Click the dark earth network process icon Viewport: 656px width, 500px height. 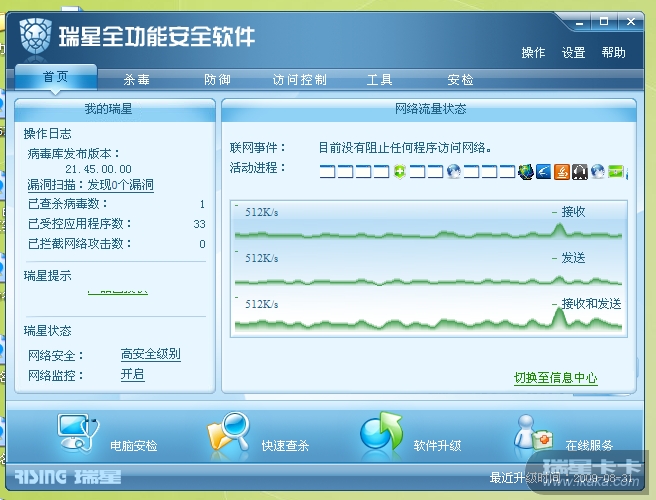525,172
